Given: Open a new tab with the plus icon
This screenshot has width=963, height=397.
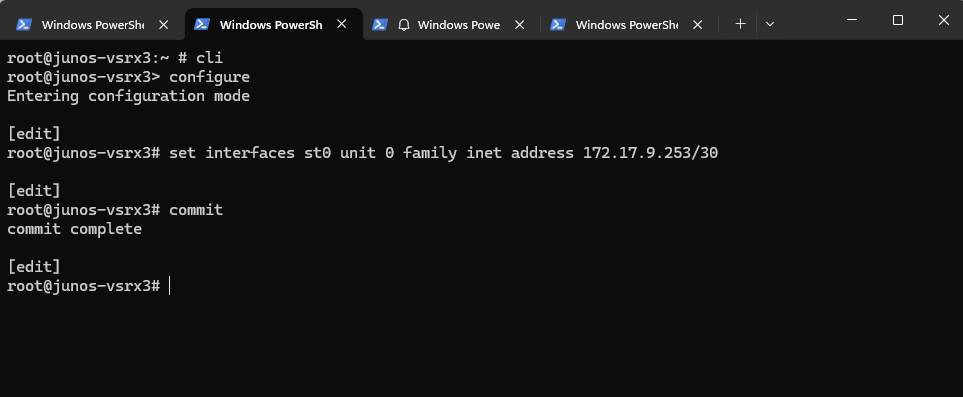Looking at the screenshot, I should [741, 24].
